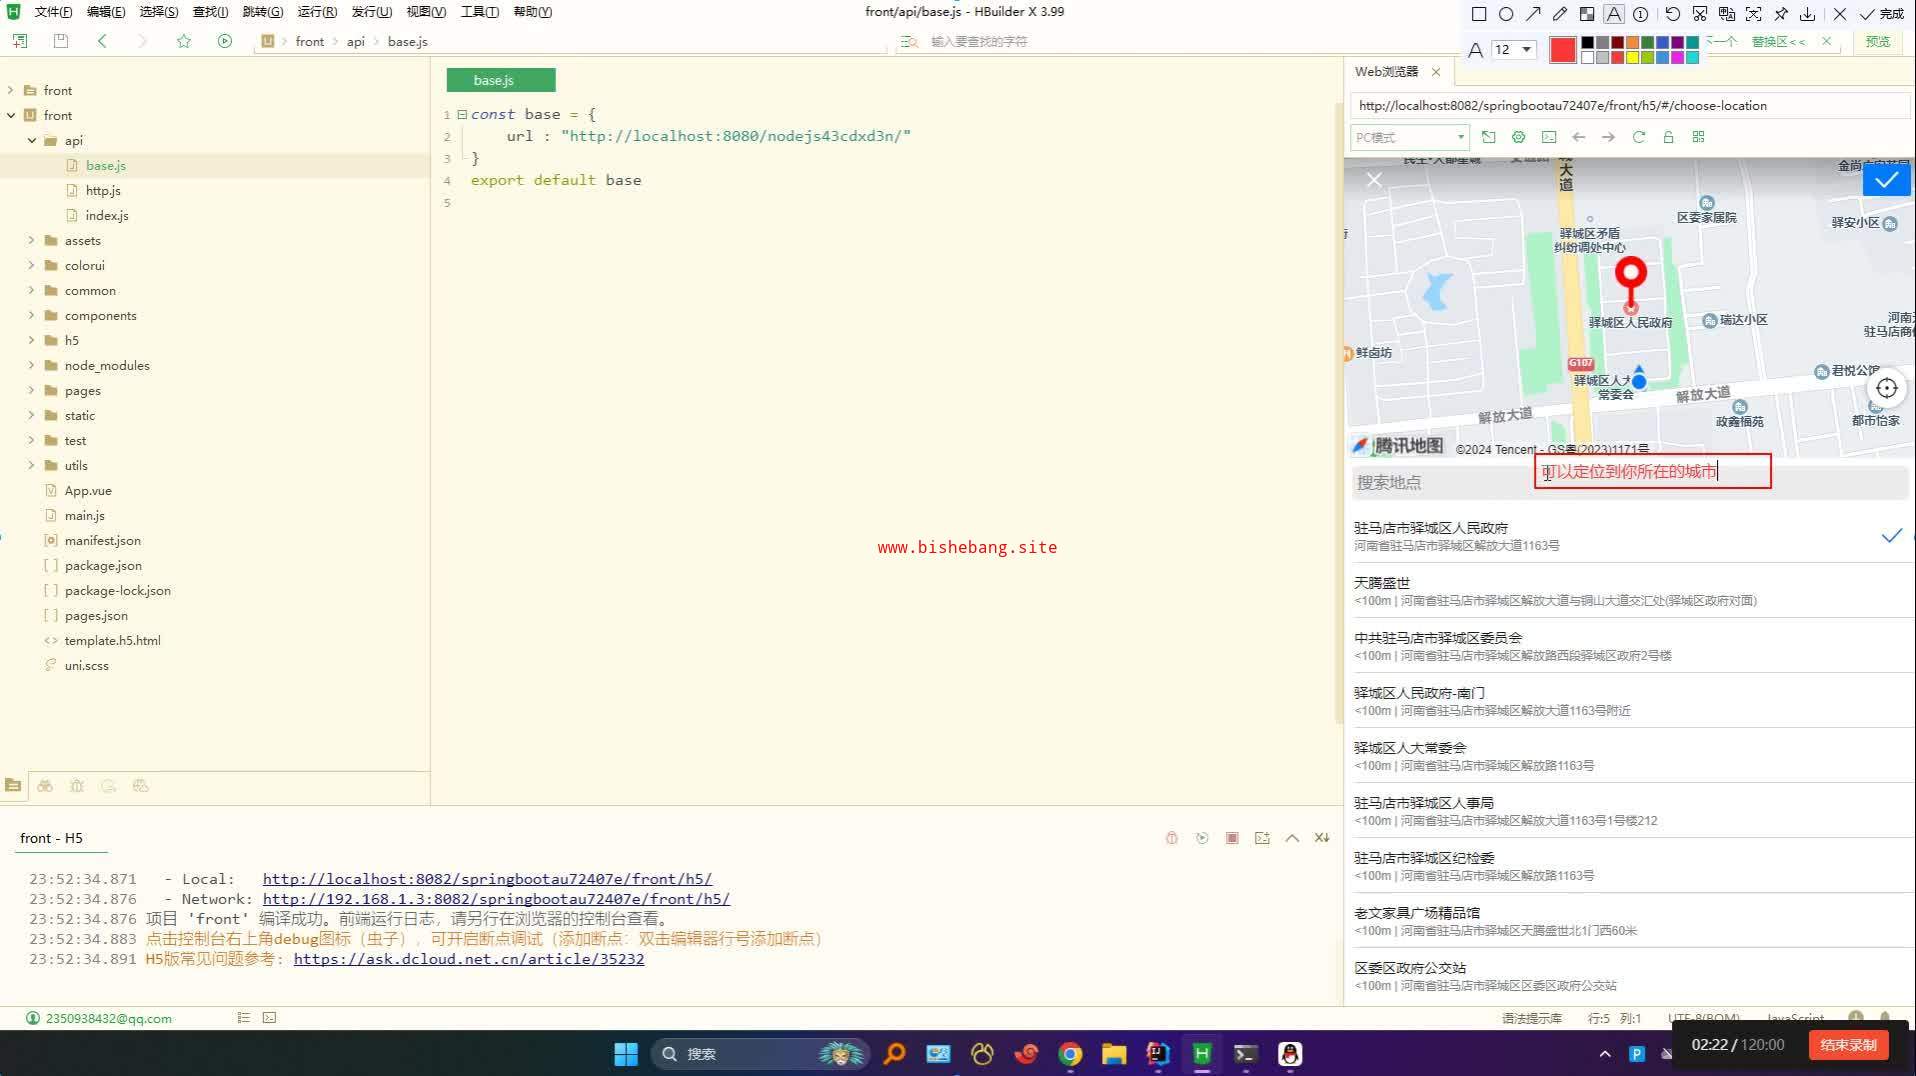Image resolution: width=1916 pixels, height=1076 pixels.
Task: Refresh the built-in web browser
Action: coord(1639,137)
